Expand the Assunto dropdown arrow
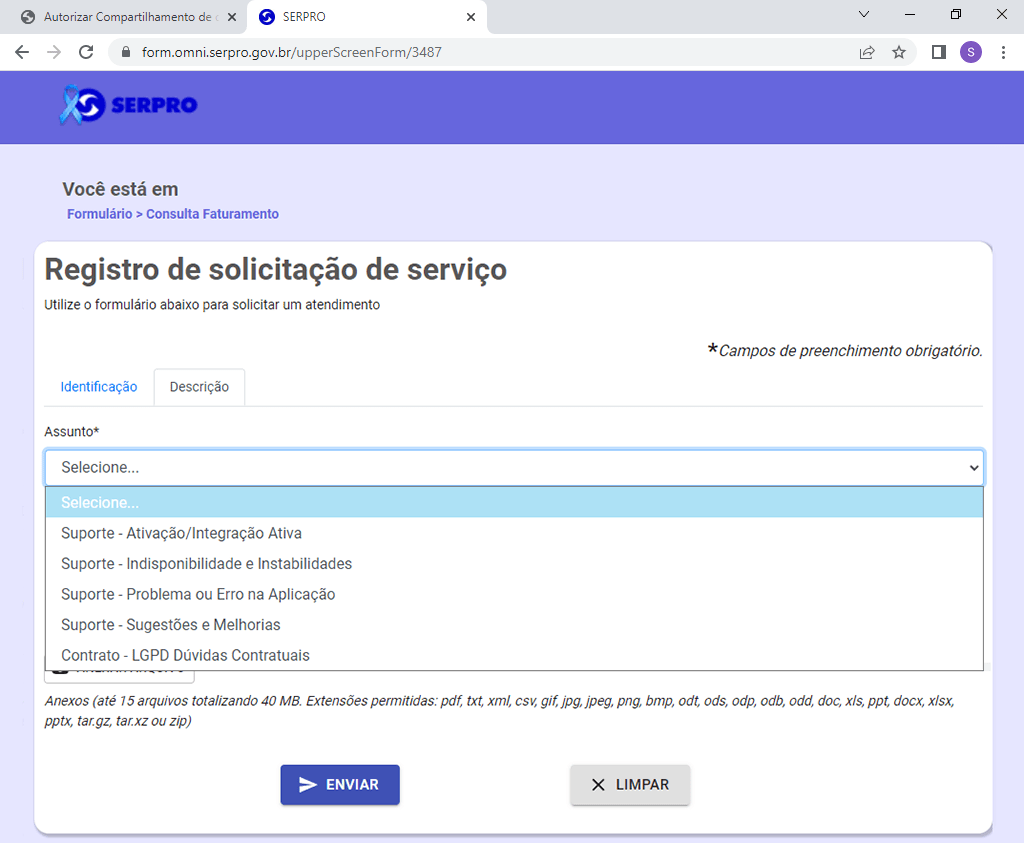 pyautogui.click(x=973, y=468)
